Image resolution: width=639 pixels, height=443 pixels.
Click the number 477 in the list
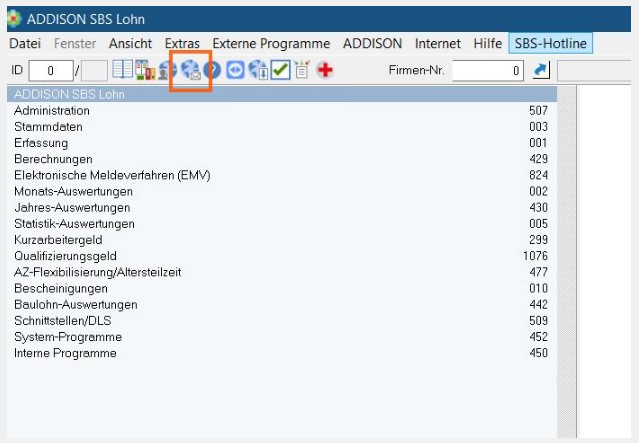(x=538, y=272)
